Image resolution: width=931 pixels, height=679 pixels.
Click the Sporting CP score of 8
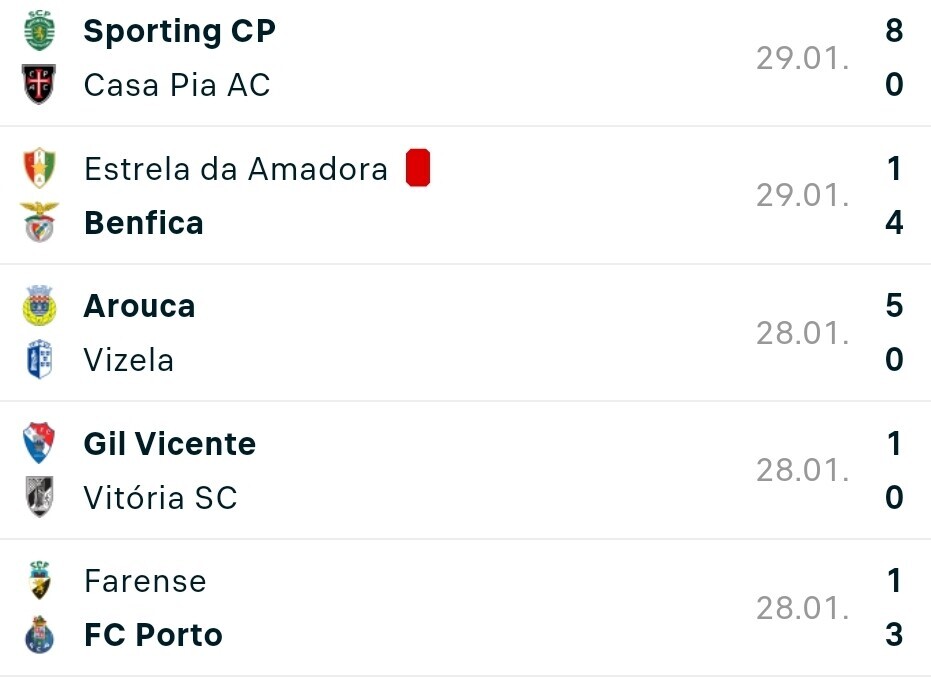point(894,31)
